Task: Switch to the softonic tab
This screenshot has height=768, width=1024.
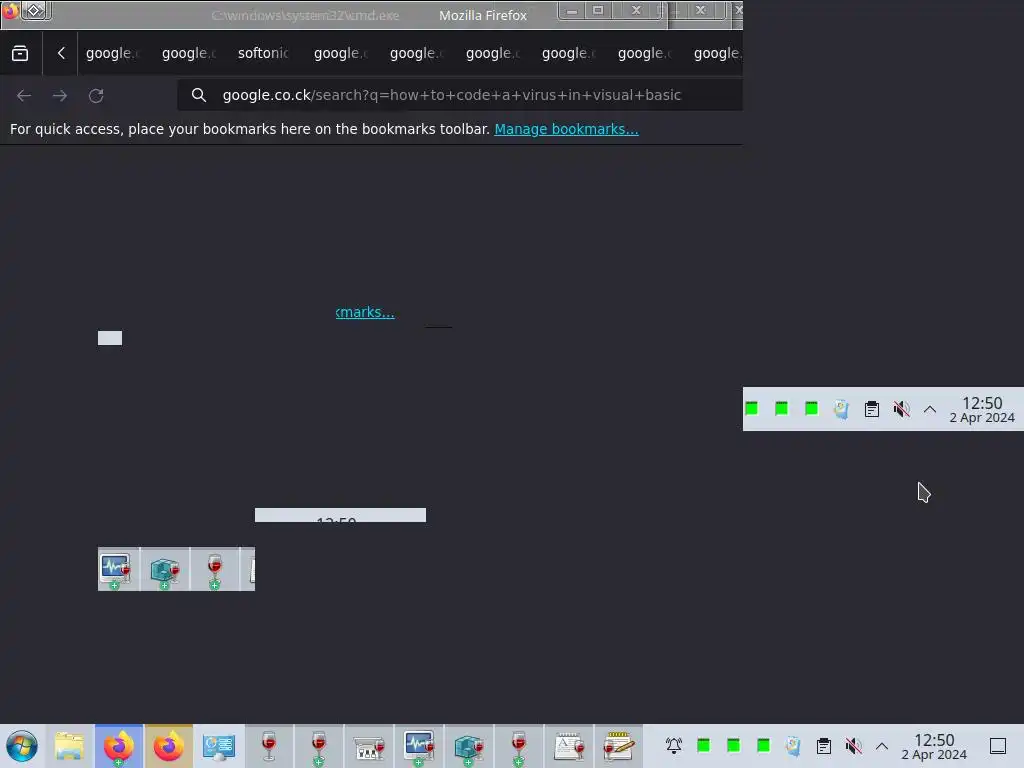Action: 263,53
